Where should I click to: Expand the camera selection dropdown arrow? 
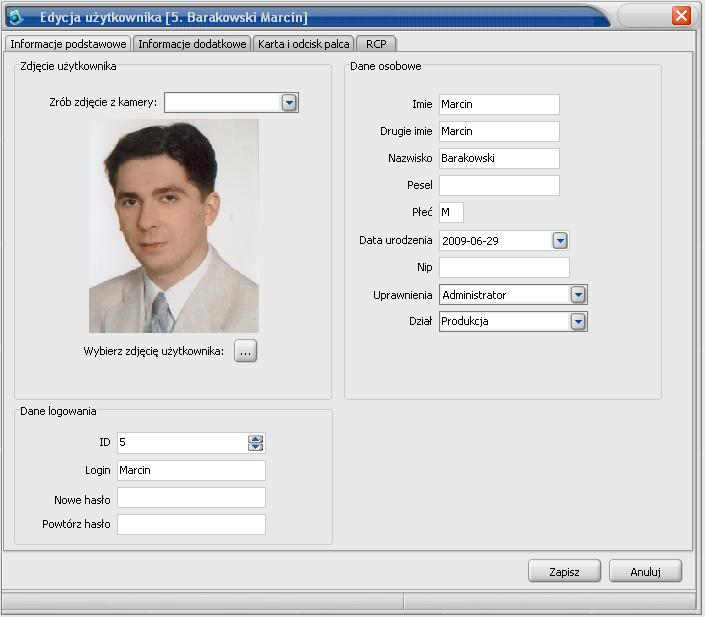pyautogui.click(x=289, y=103)
